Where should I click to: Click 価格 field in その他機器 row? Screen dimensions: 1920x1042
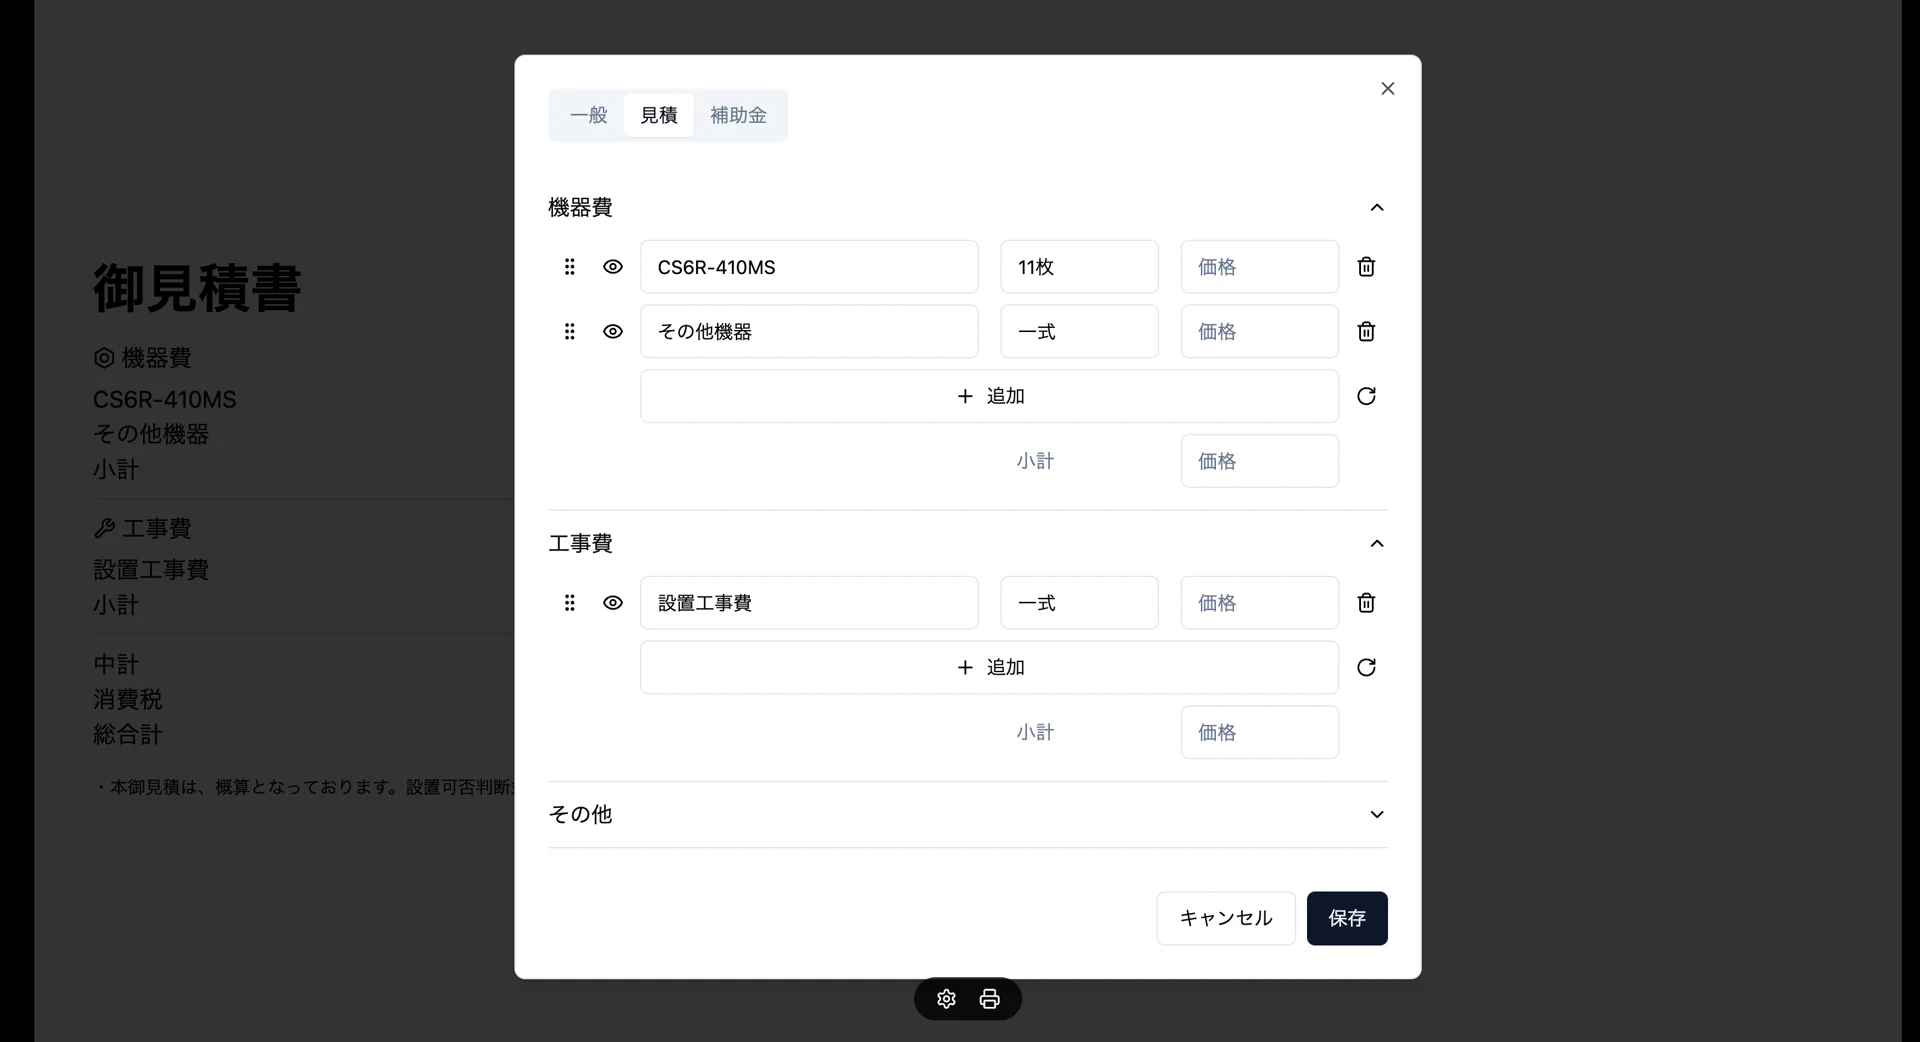[1260, 332]
